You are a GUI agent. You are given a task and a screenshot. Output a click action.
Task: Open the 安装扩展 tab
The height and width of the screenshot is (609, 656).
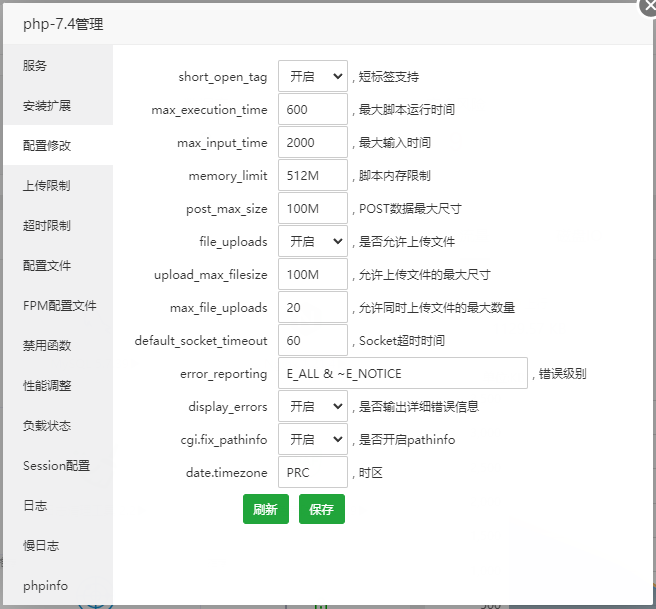(47, 106)
